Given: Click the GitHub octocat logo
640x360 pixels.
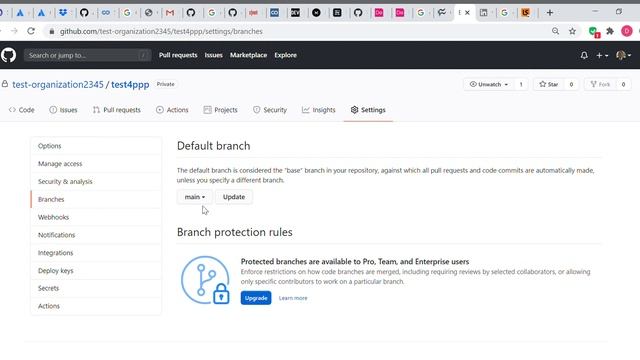Looking at the screenshot, I should coord(8,55).
